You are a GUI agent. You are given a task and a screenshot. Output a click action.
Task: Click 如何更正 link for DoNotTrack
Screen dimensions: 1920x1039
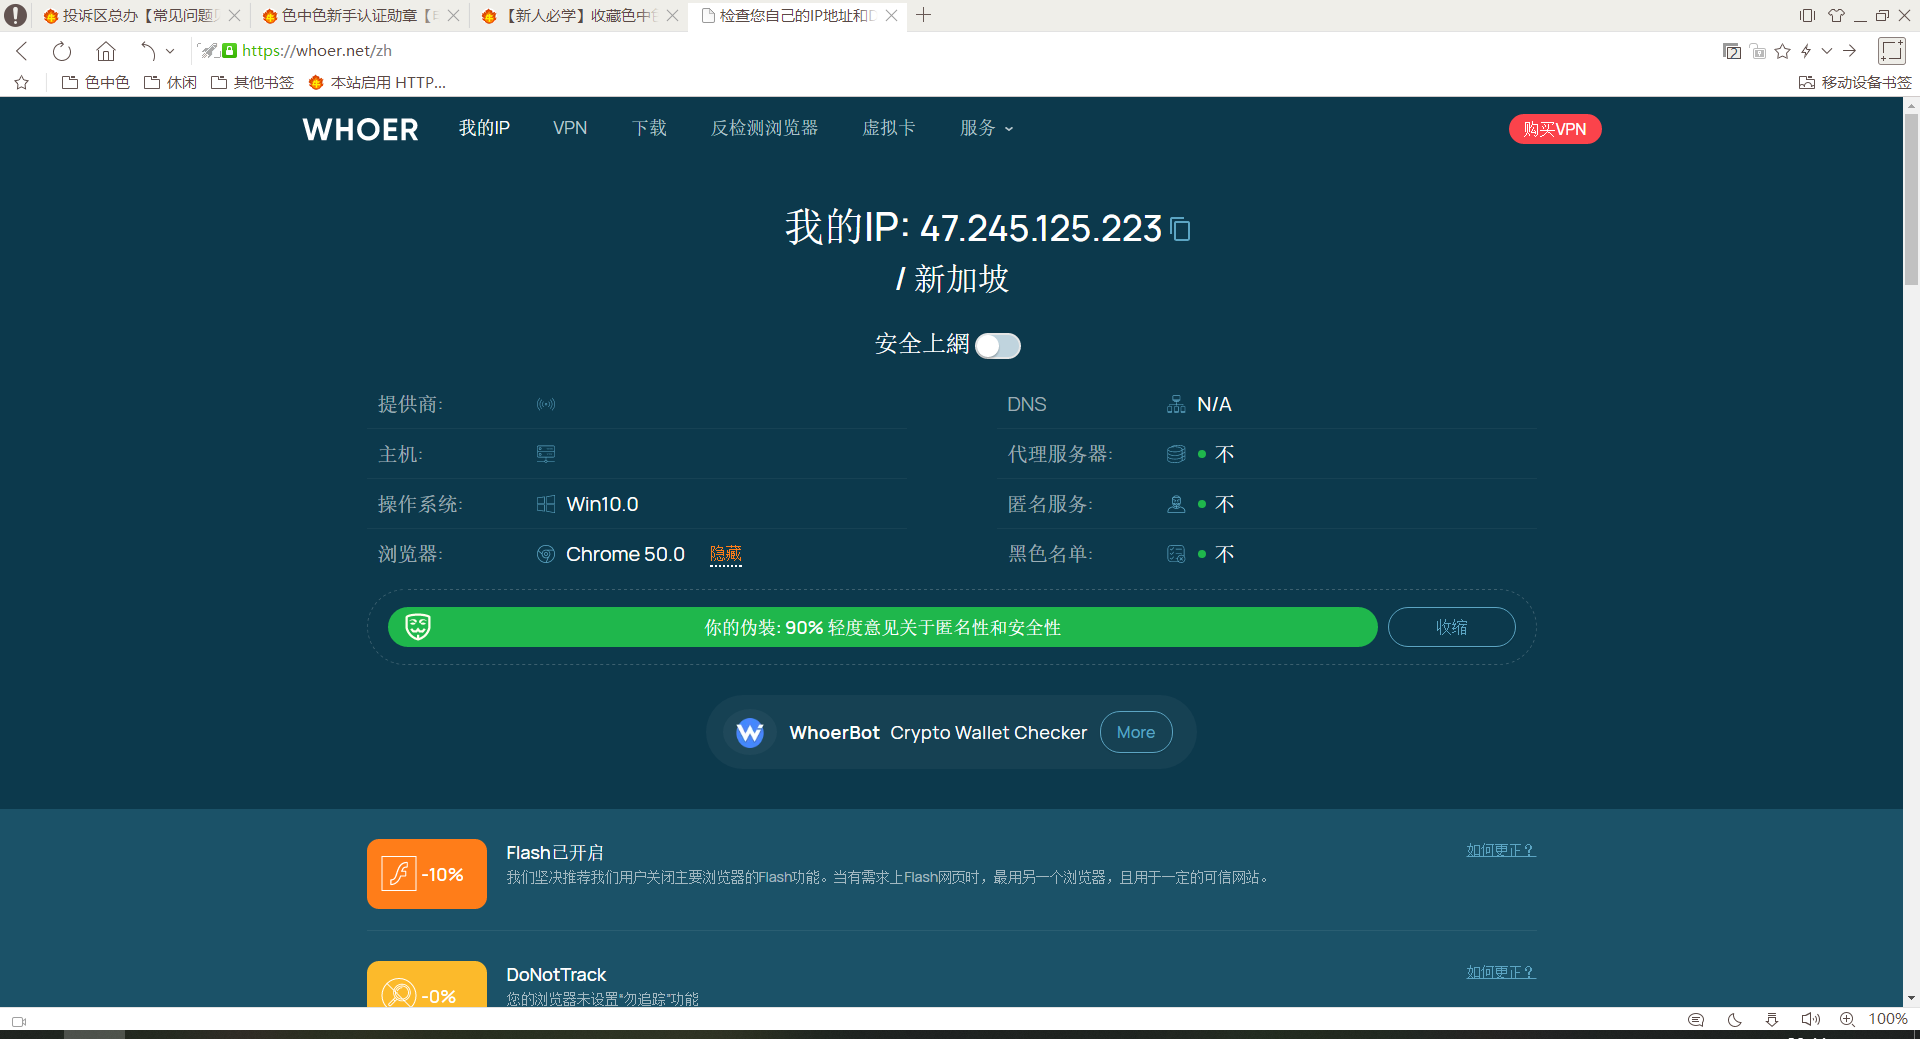coord(1501,972)
